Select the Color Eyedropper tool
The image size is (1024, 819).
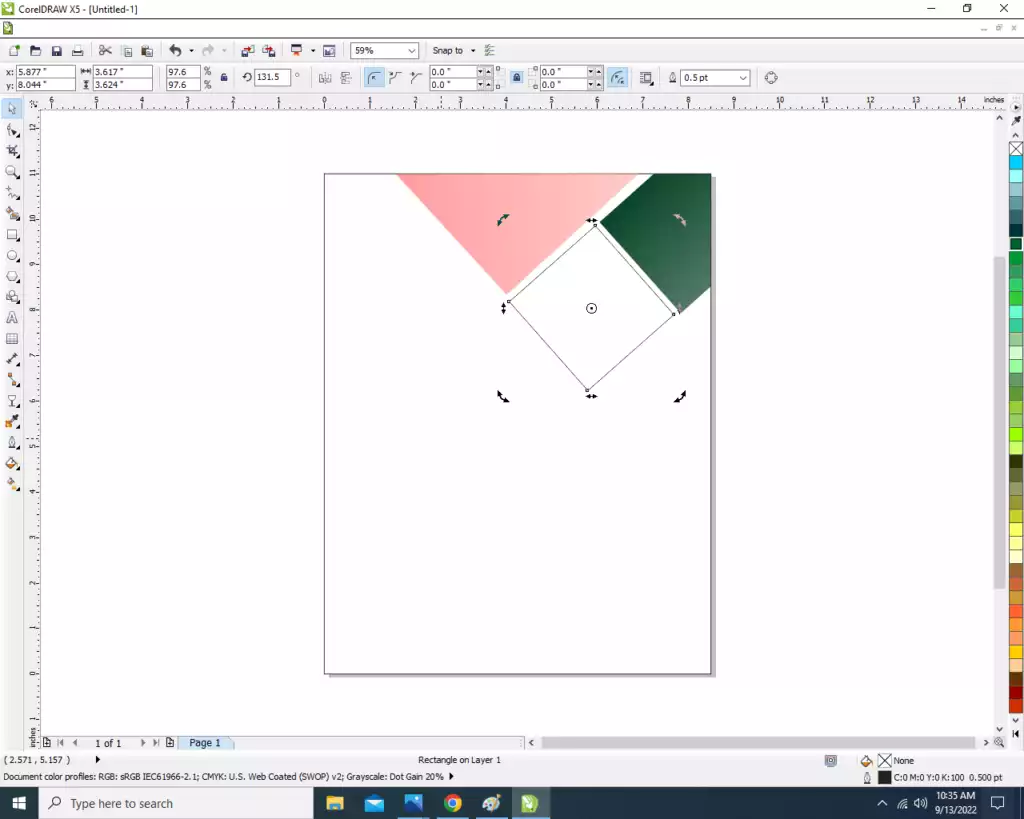[x=12, y=422]
